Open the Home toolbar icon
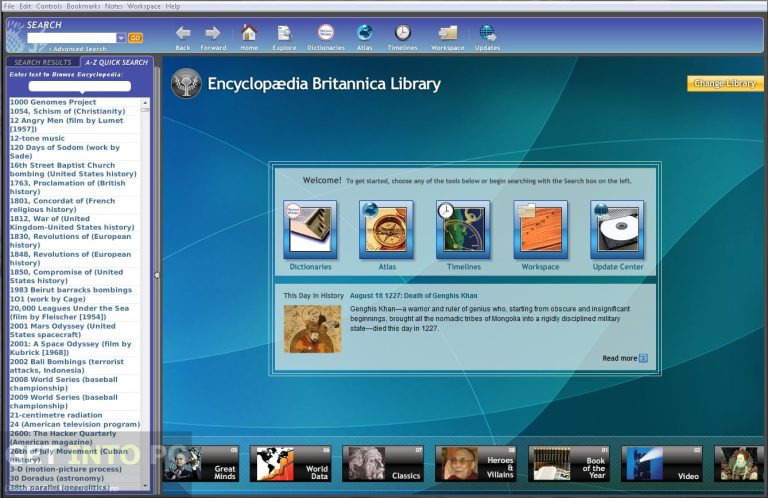 coord(249,37)
